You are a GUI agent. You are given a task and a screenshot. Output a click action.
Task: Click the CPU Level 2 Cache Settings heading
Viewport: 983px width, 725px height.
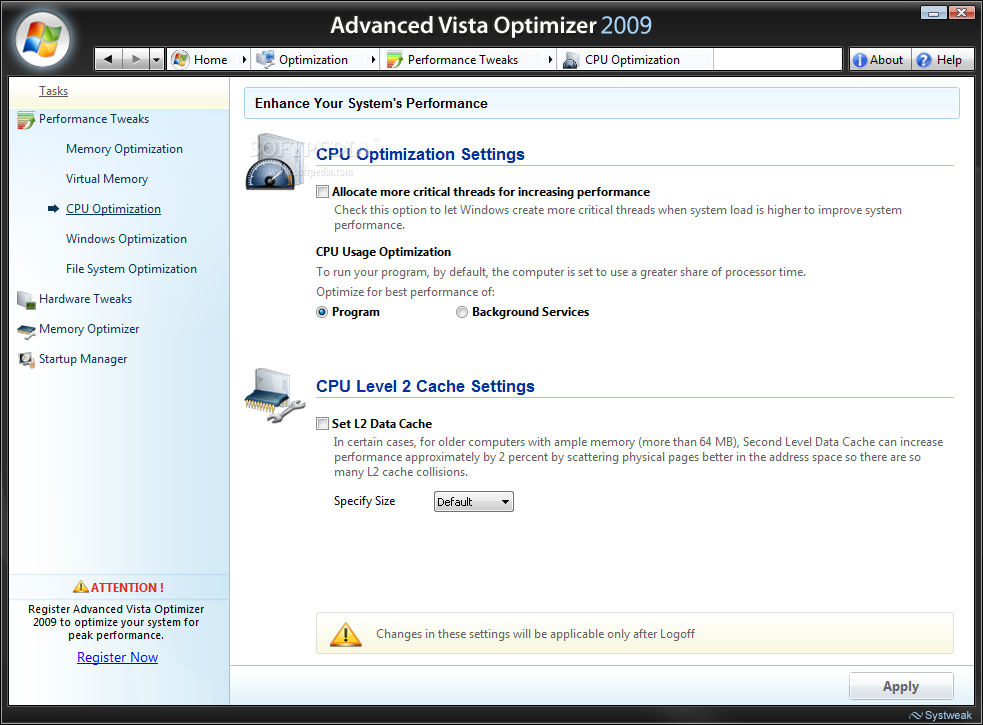click(425, 386)
